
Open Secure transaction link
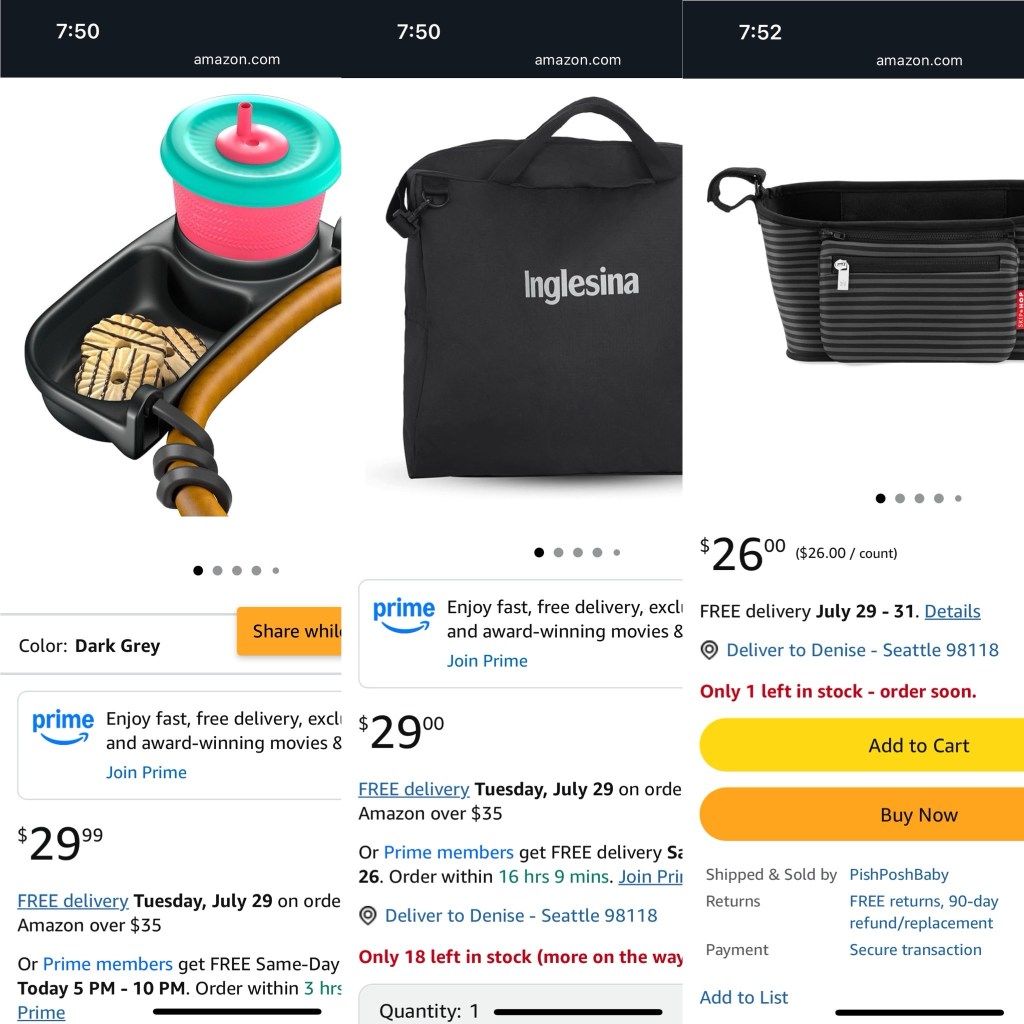[x=915, y=950]
